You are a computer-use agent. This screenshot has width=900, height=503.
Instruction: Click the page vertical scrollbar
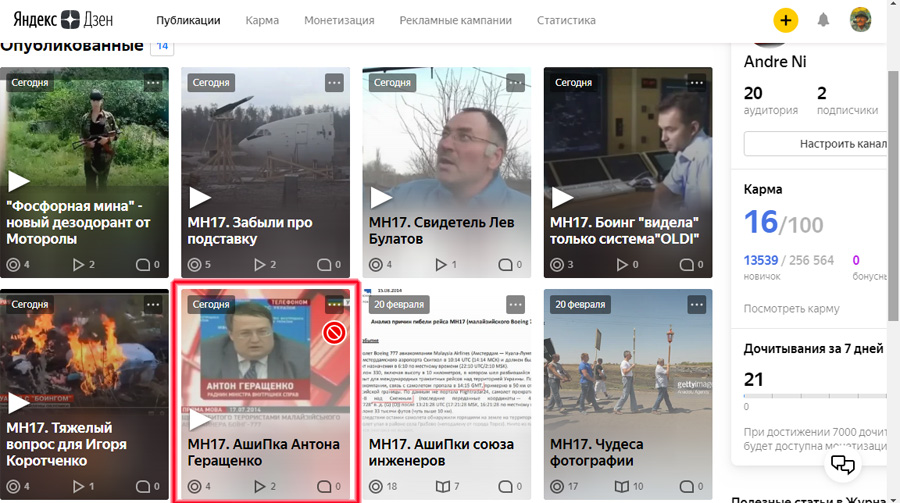[894, 195]
